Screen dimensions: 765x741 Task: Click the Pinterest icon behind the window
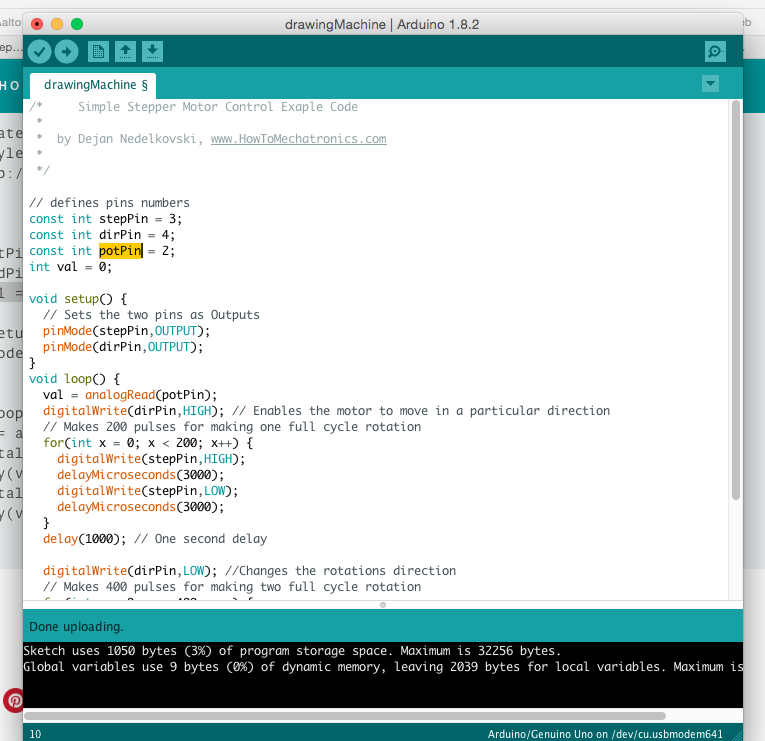pyautogui.click(x=14, y=701)
